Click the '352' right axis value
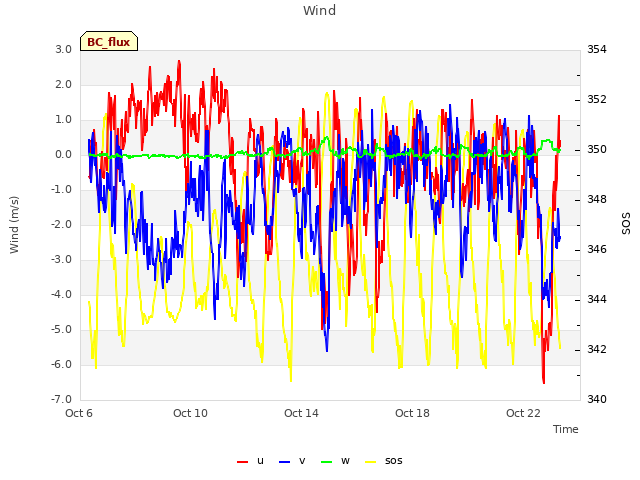Image resolution: width=640 pixels, height=480 pixels. pos(597,100)
